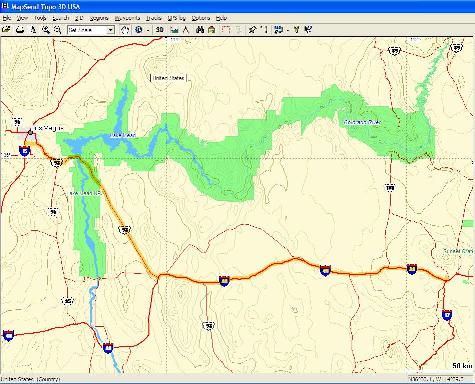Viewport: 475px width, 384px height.
Task: Click the Las Vegas city marker
Action: coord(31,132)
